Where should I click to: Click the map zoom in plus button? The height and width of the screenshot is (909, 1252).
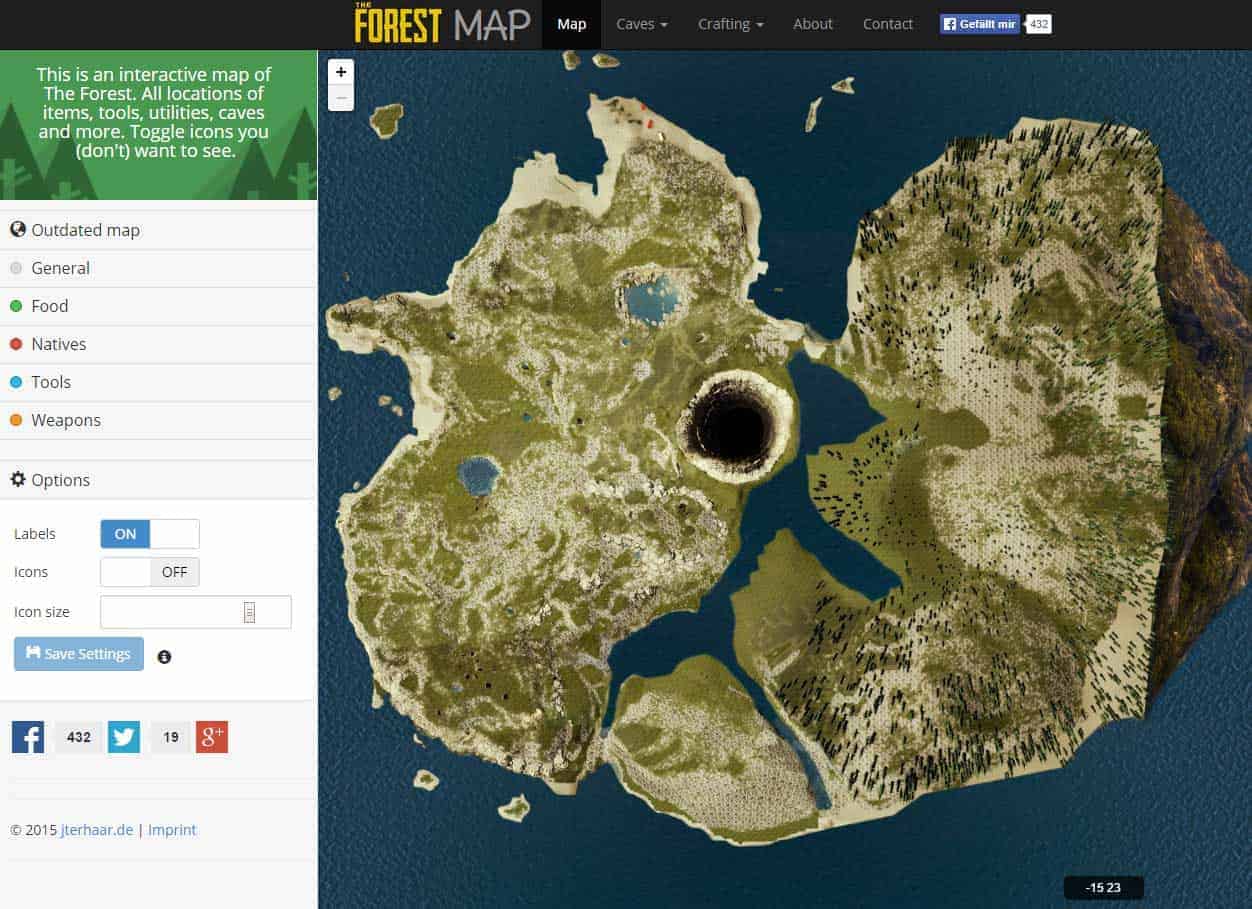point(341,72)
